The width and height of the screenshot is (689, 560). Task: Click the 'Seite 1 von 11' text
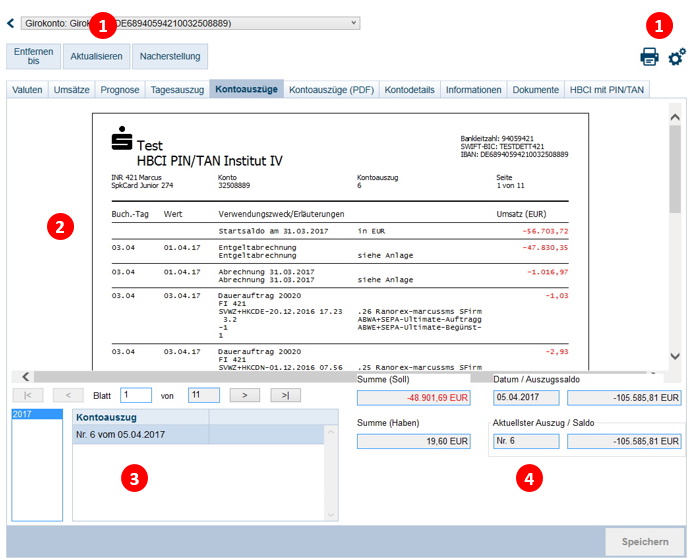[x=511, y=182]
